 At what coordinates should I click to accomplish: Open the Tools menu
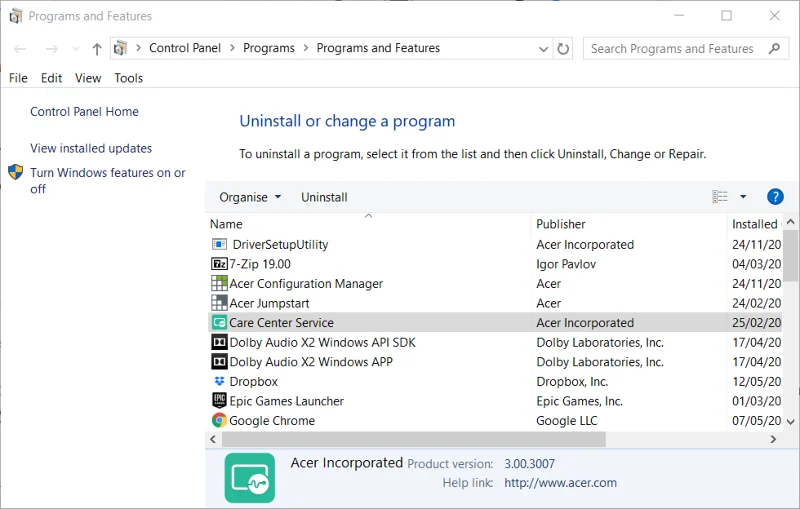coord(129,78)
